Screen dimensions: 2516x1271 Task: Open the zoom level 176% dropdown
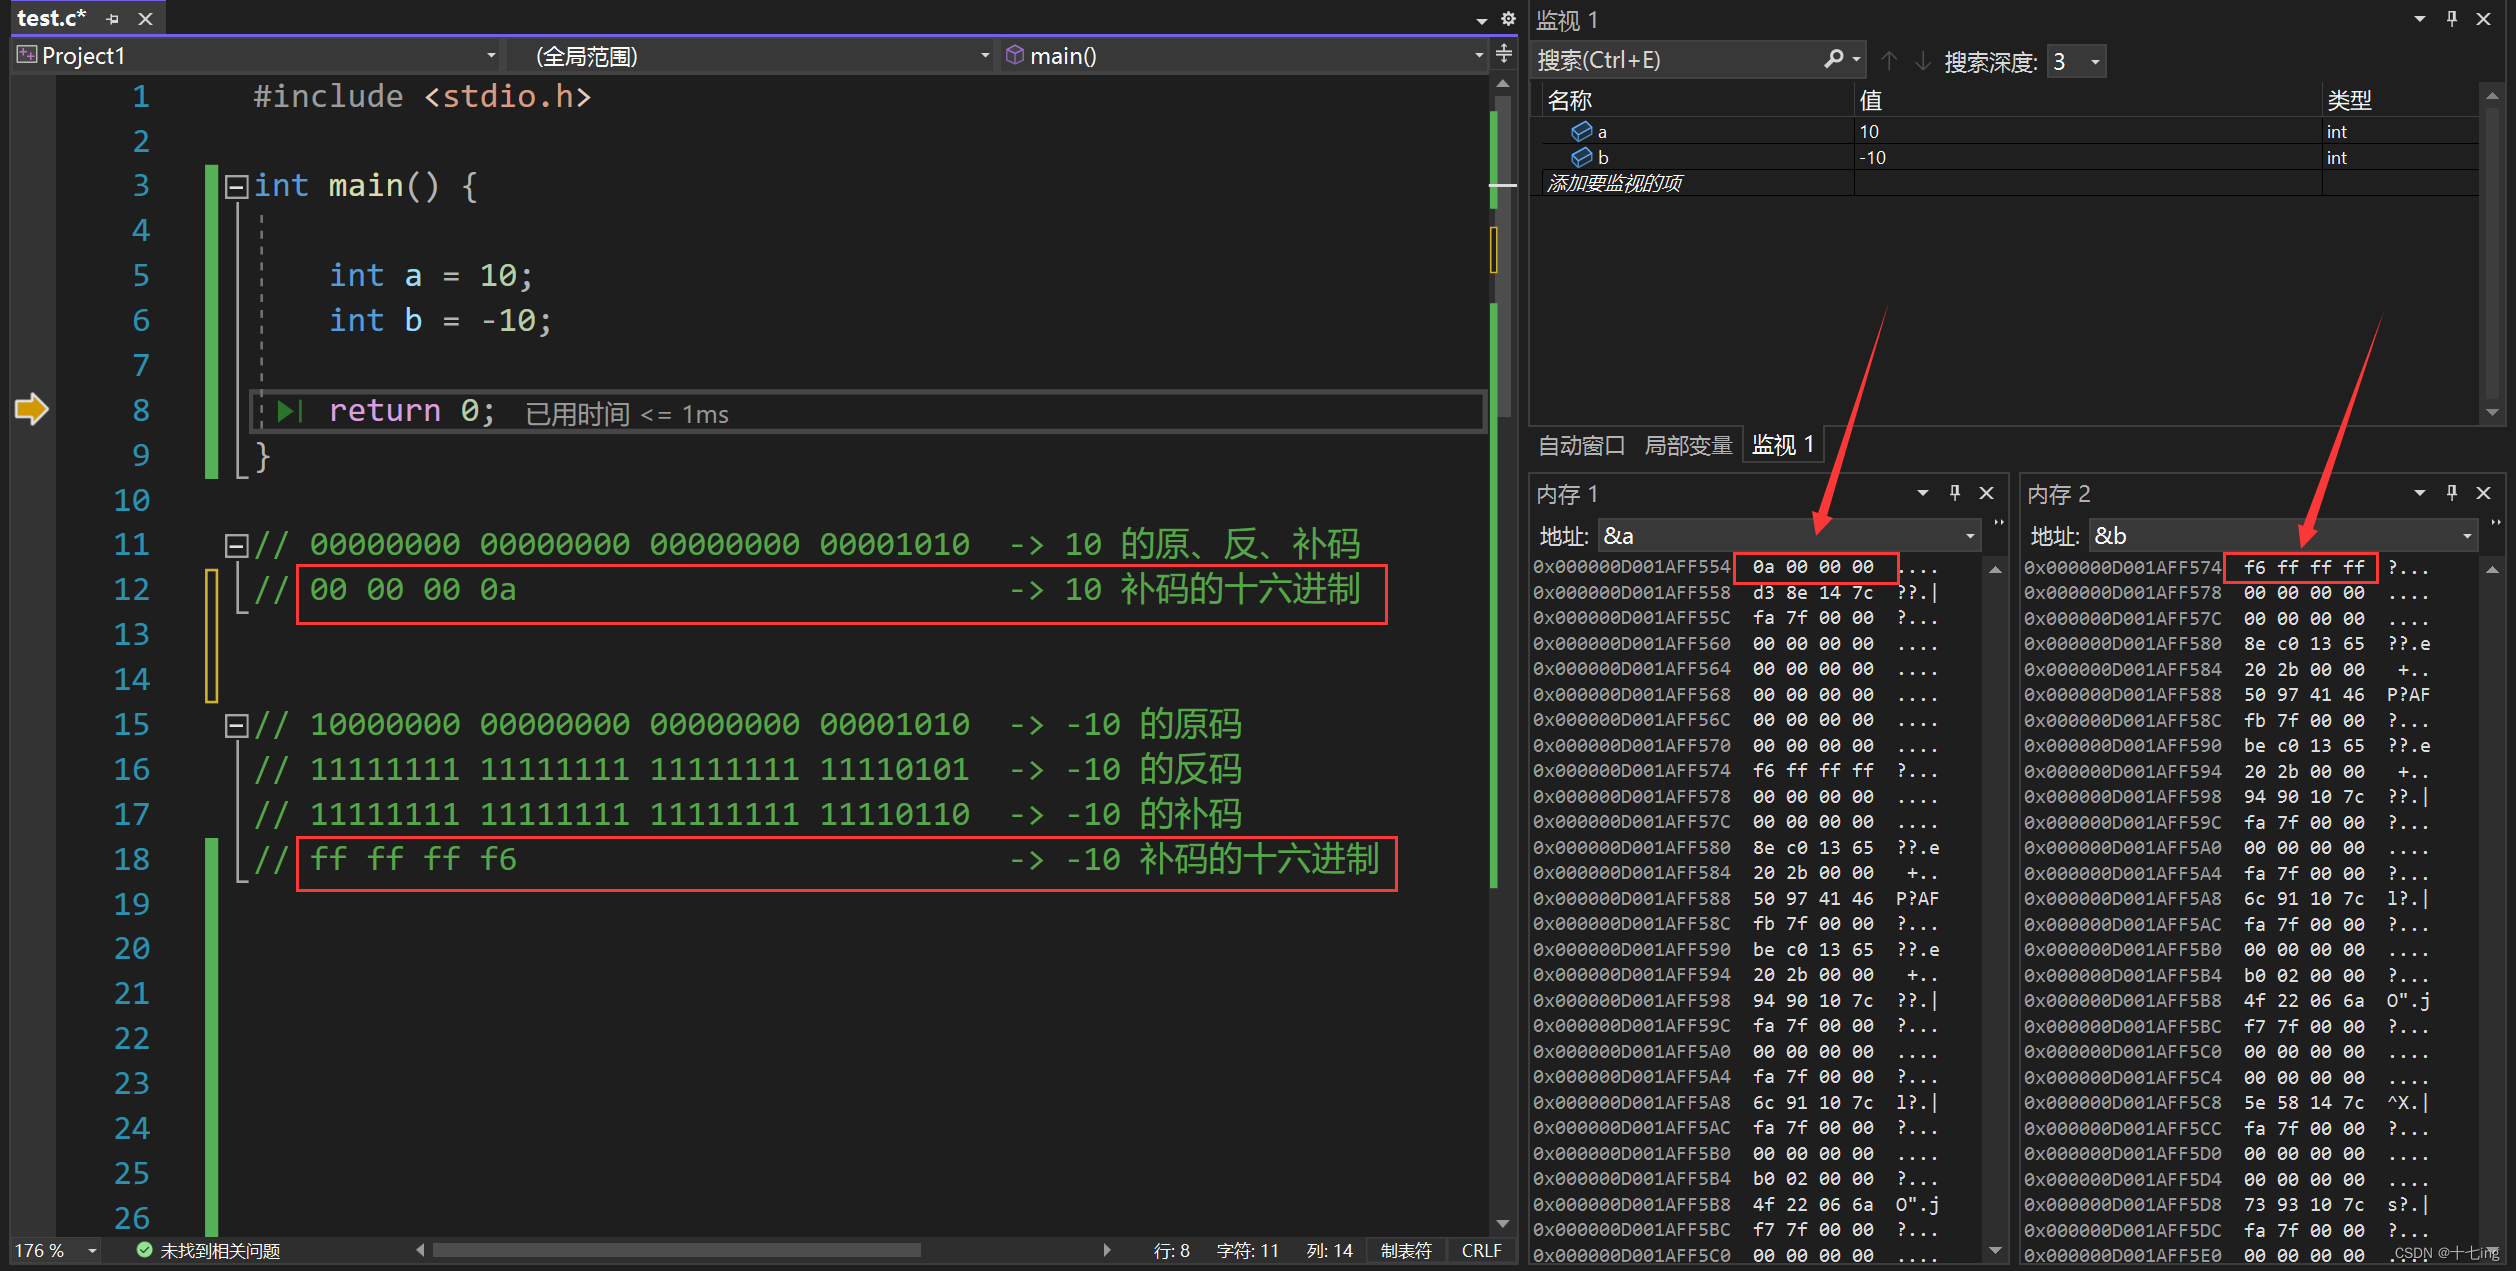92,1250
